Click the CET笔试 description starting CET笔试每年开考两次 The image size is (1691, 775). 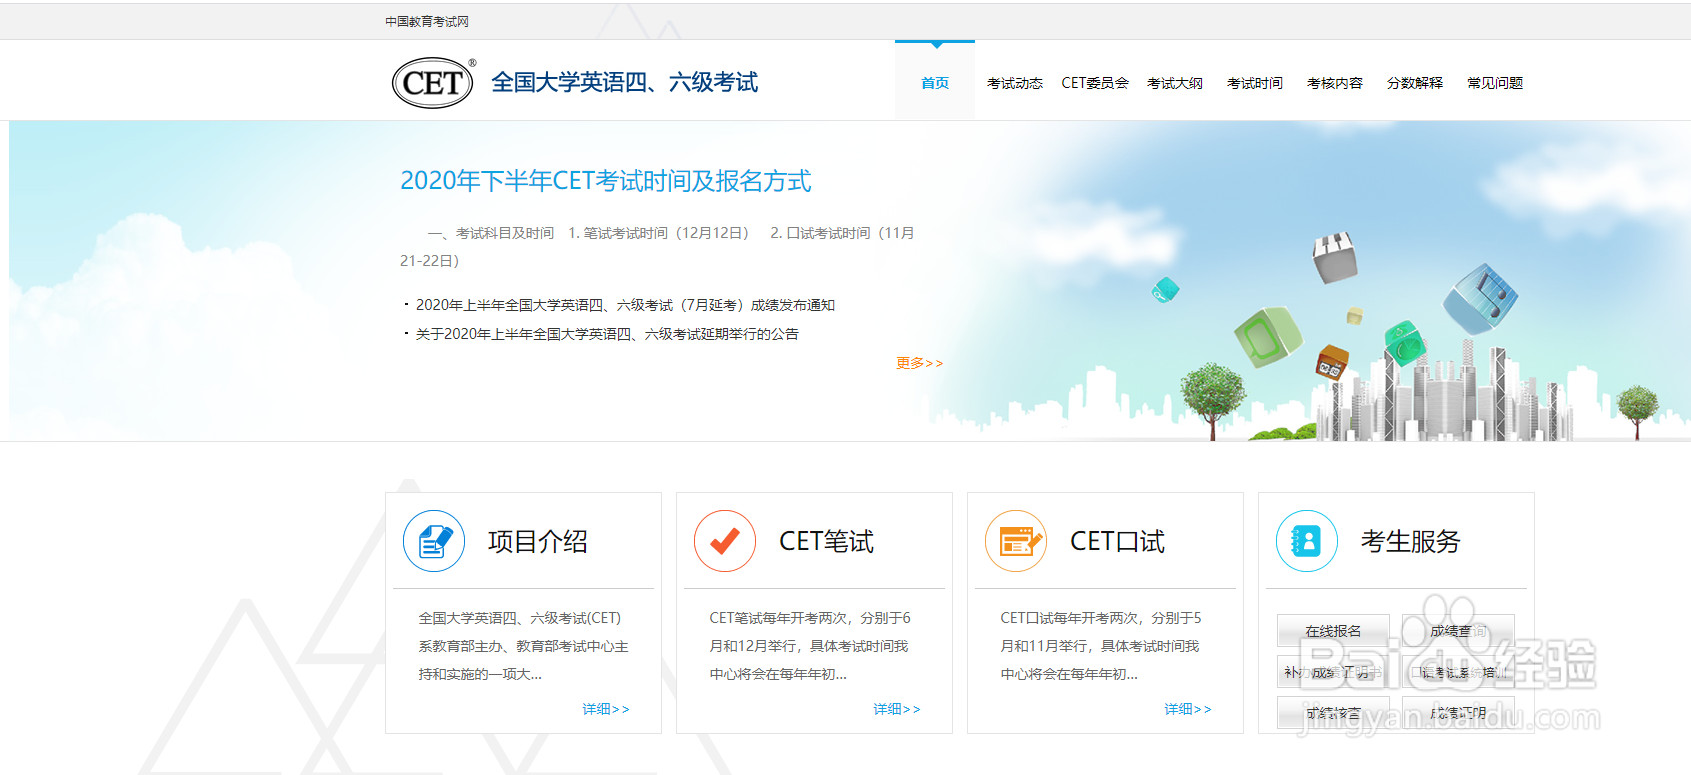(810, 646)
